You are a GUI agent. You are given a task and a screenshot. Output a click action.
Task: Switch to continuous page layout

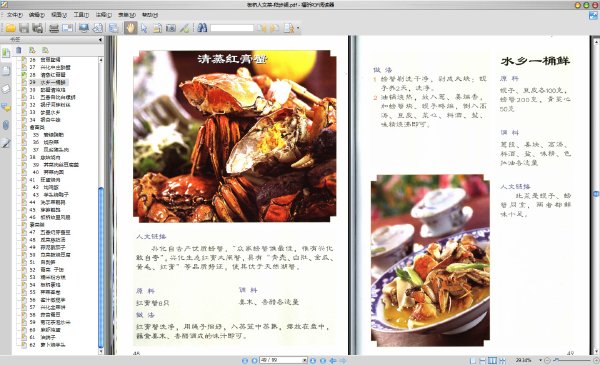(483, 360)
